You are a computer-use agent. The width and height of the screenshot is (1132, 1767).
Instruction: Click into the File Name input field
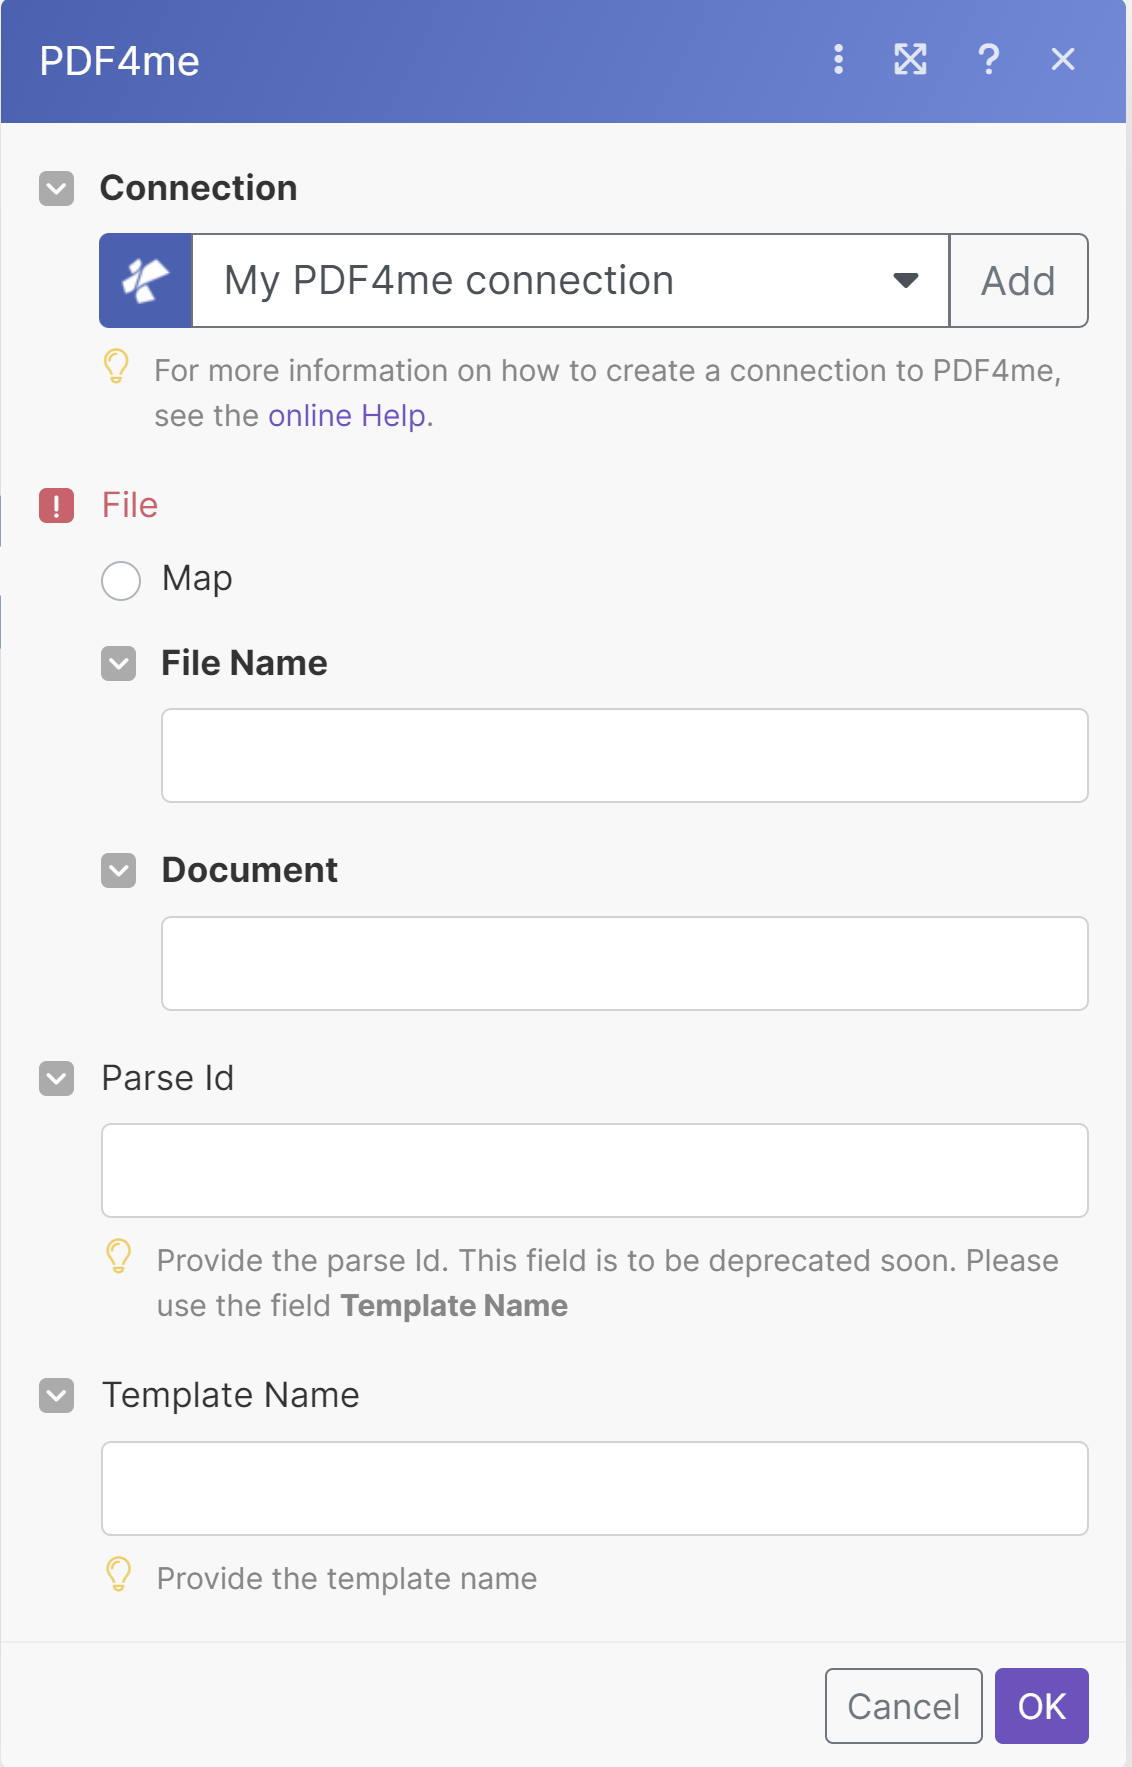pyautogui.click(x=624, y=756)
